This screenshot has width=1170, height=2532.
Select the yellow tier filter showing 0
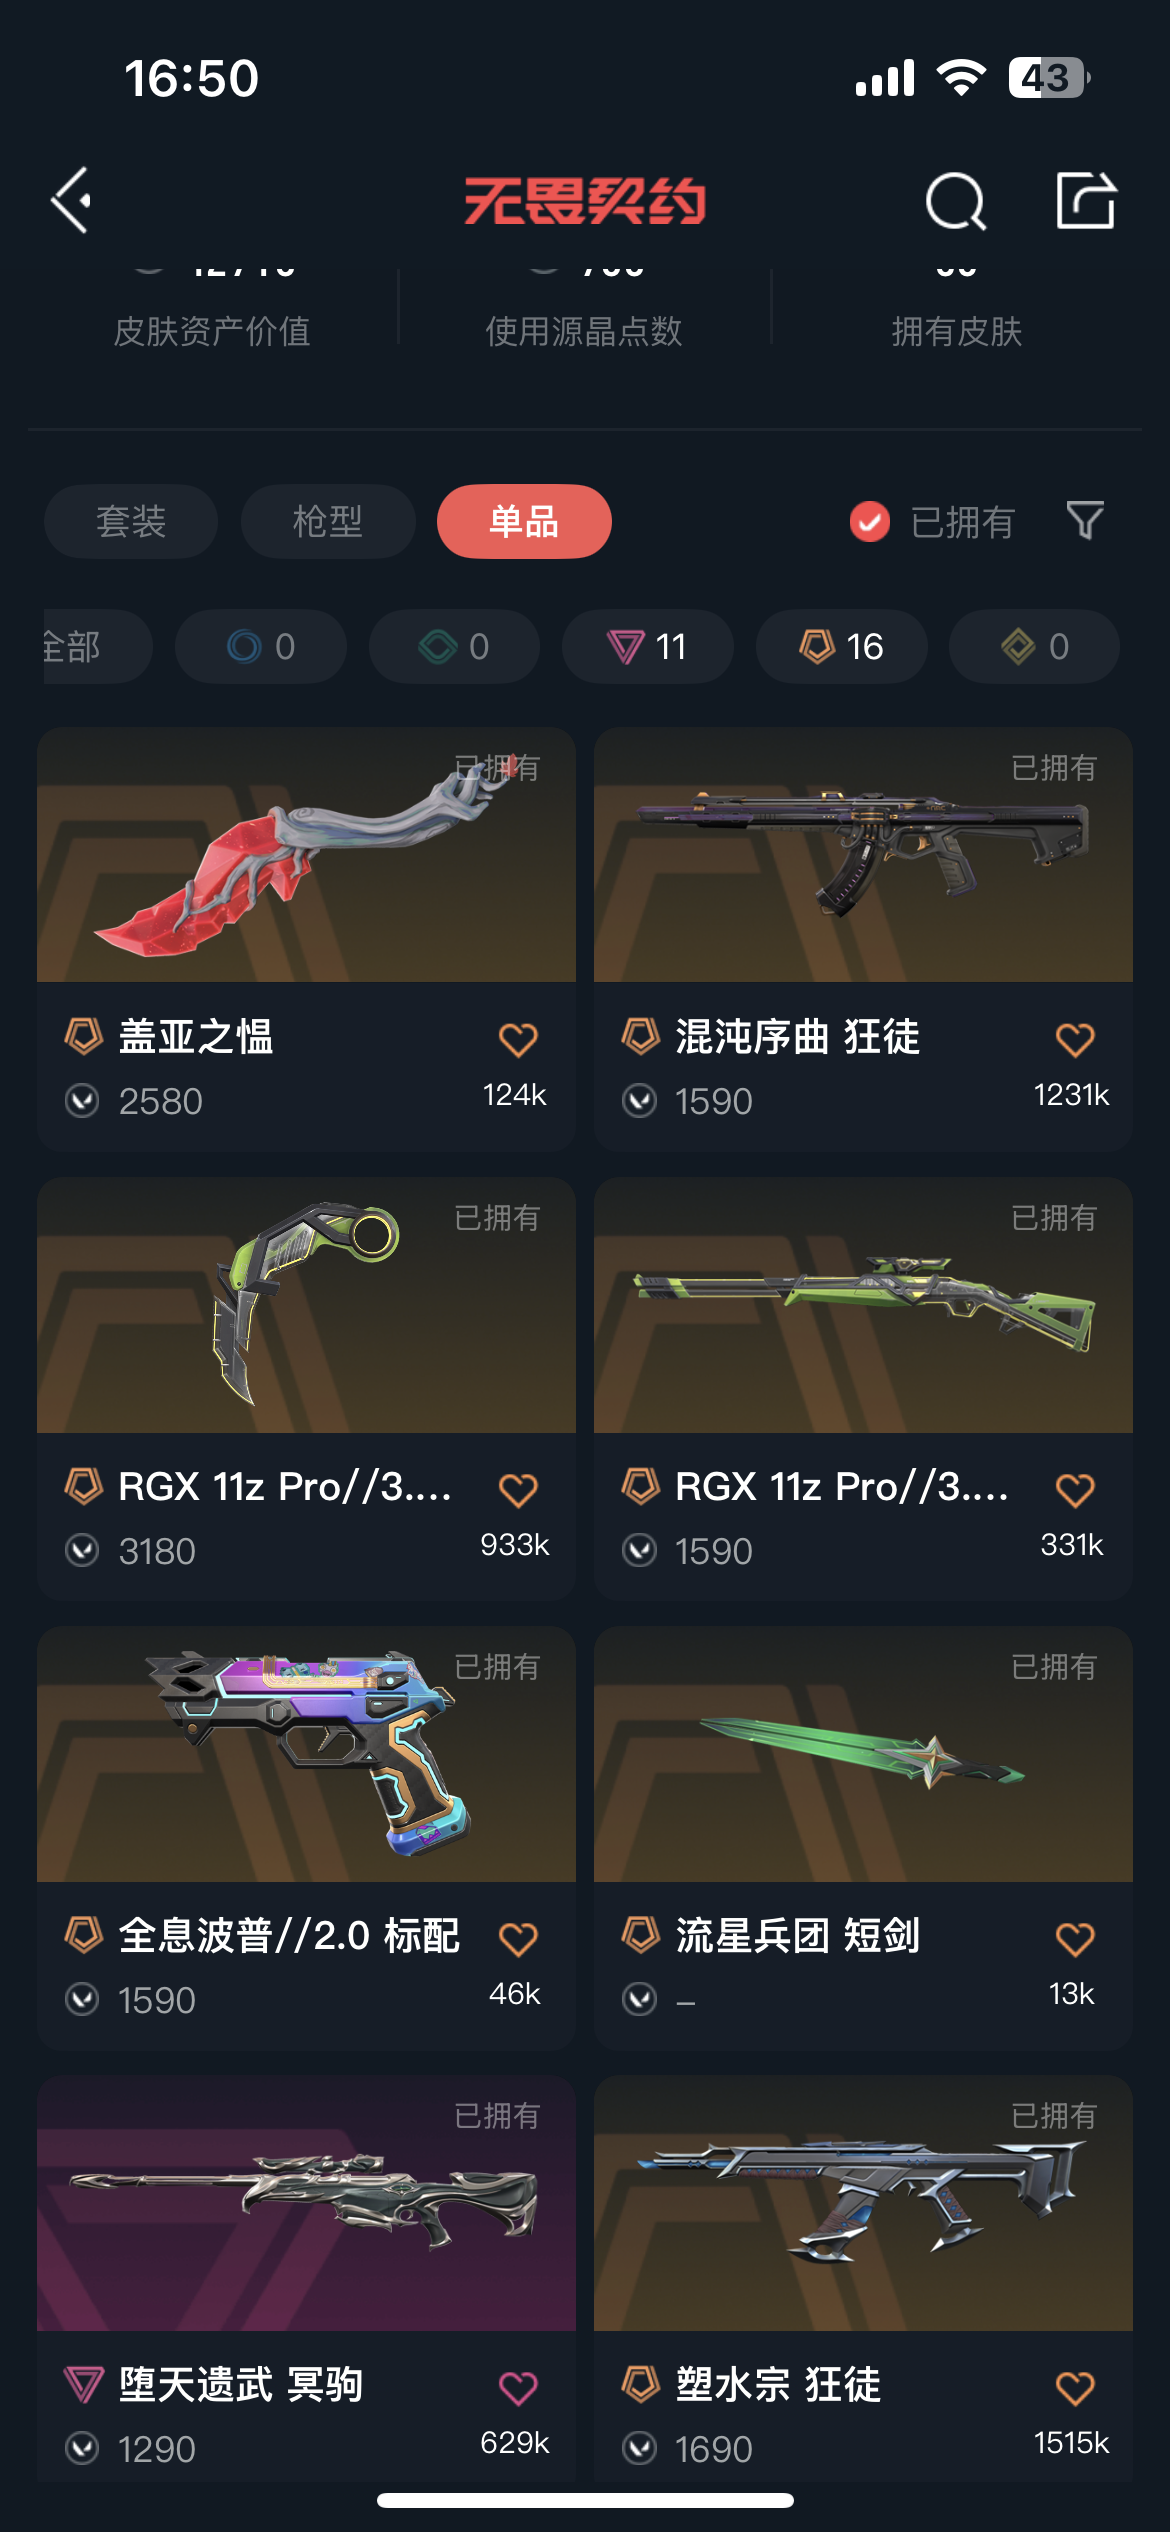coord(1034,646)
